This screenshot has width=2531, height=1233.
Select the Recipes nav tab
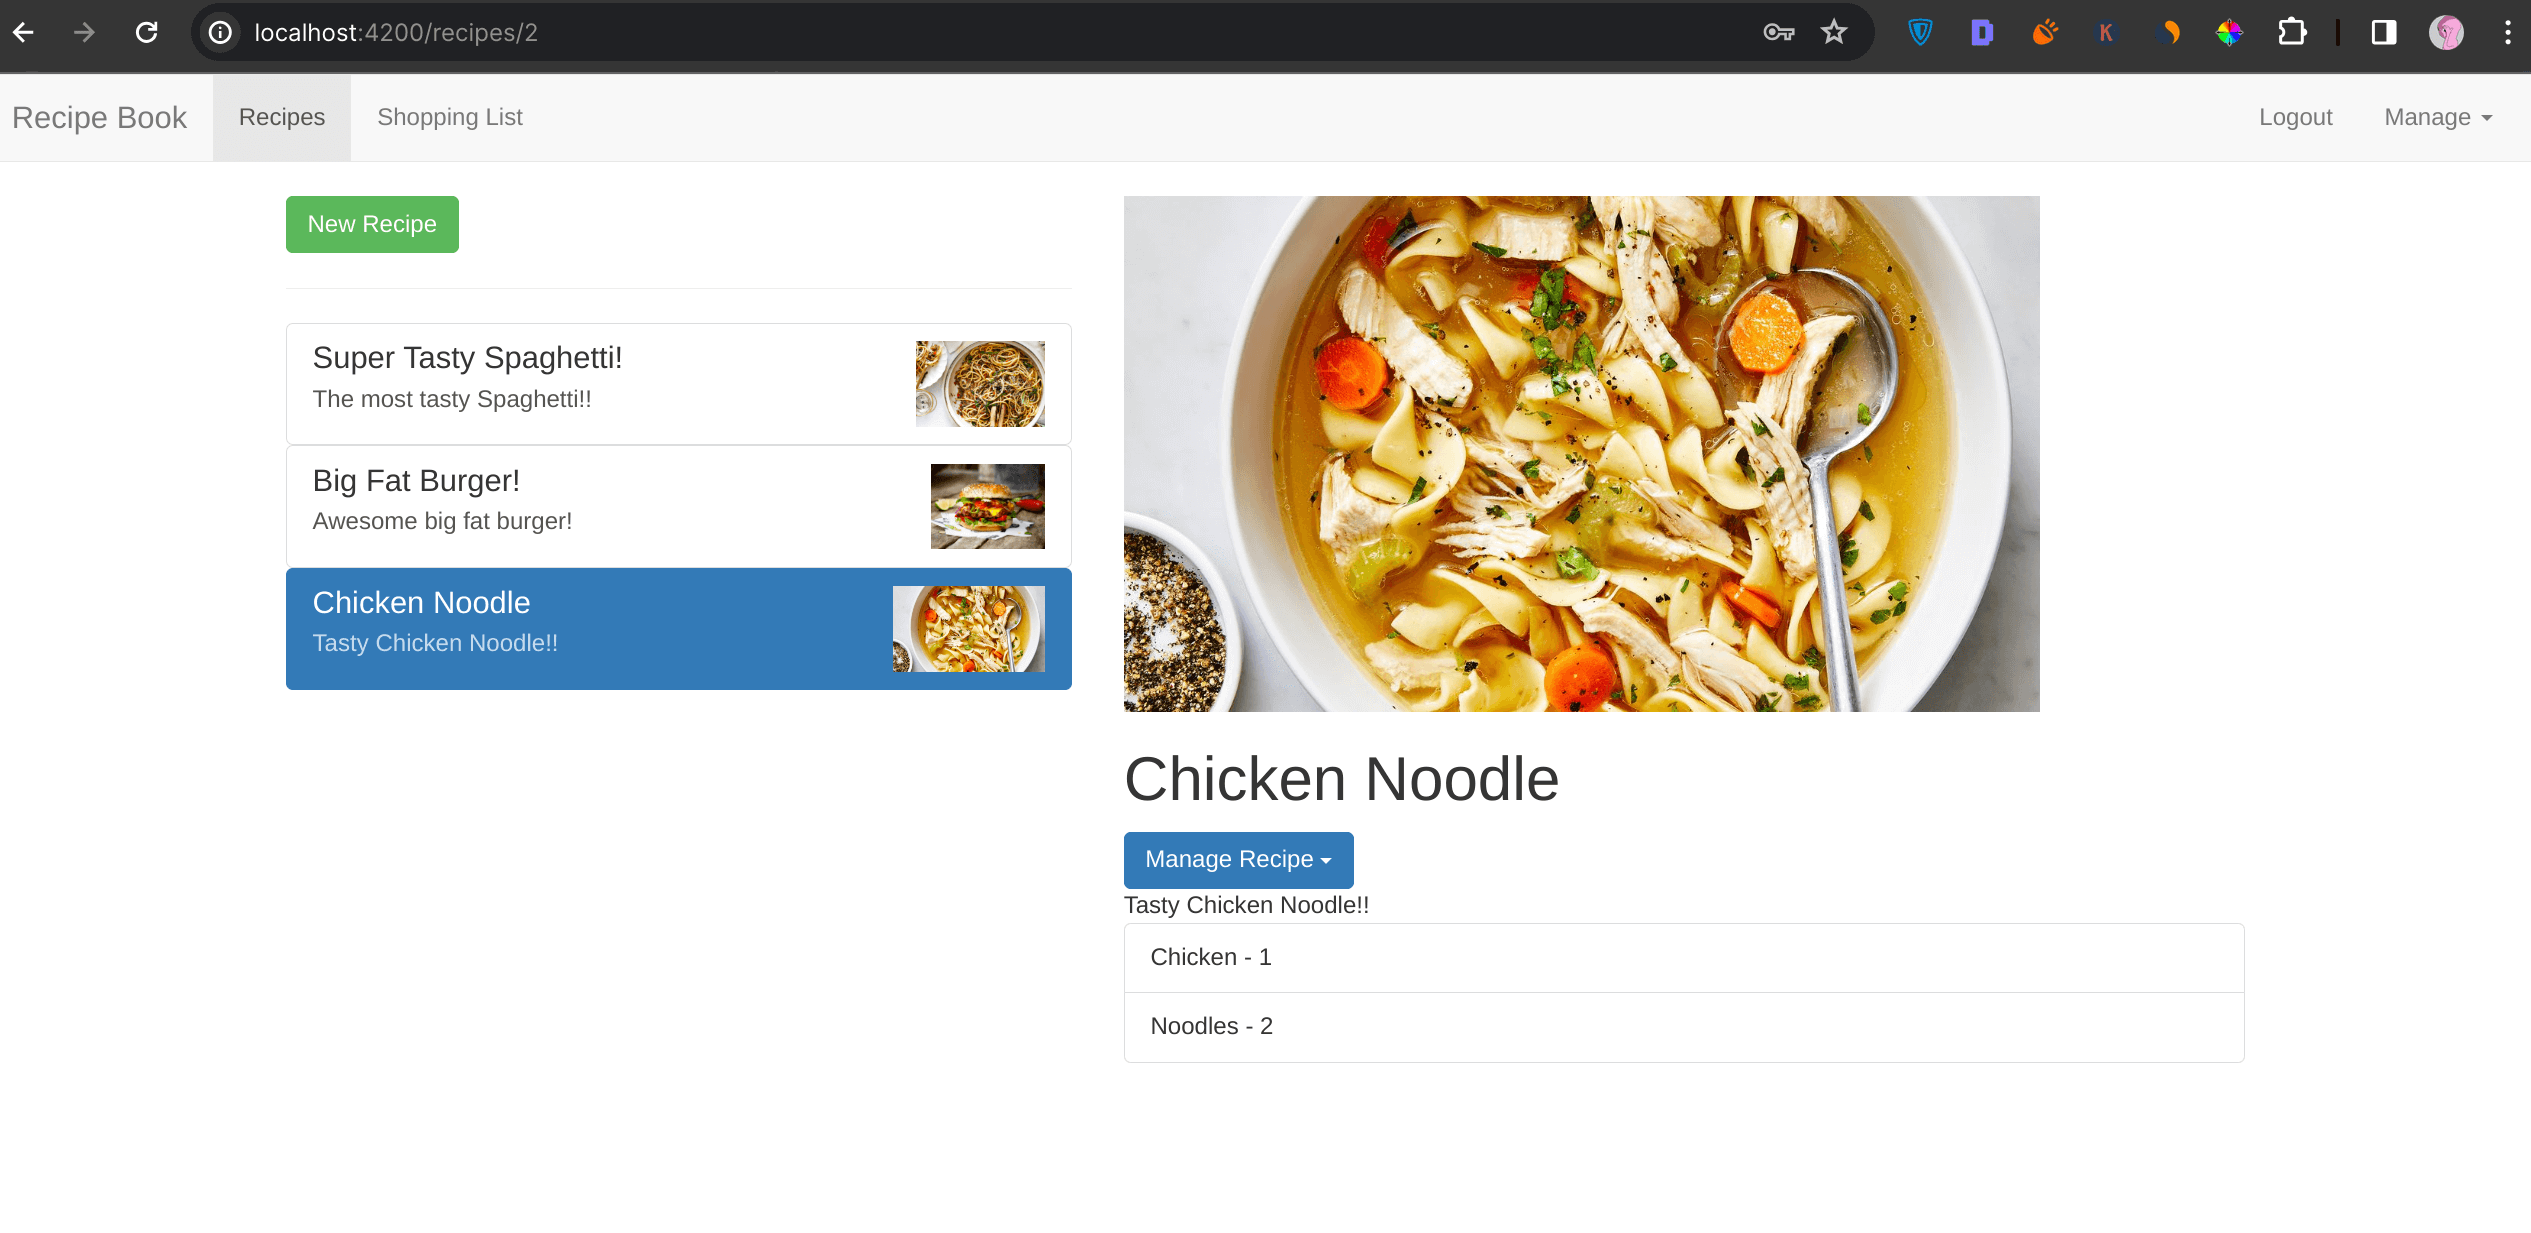coord(281,117)
